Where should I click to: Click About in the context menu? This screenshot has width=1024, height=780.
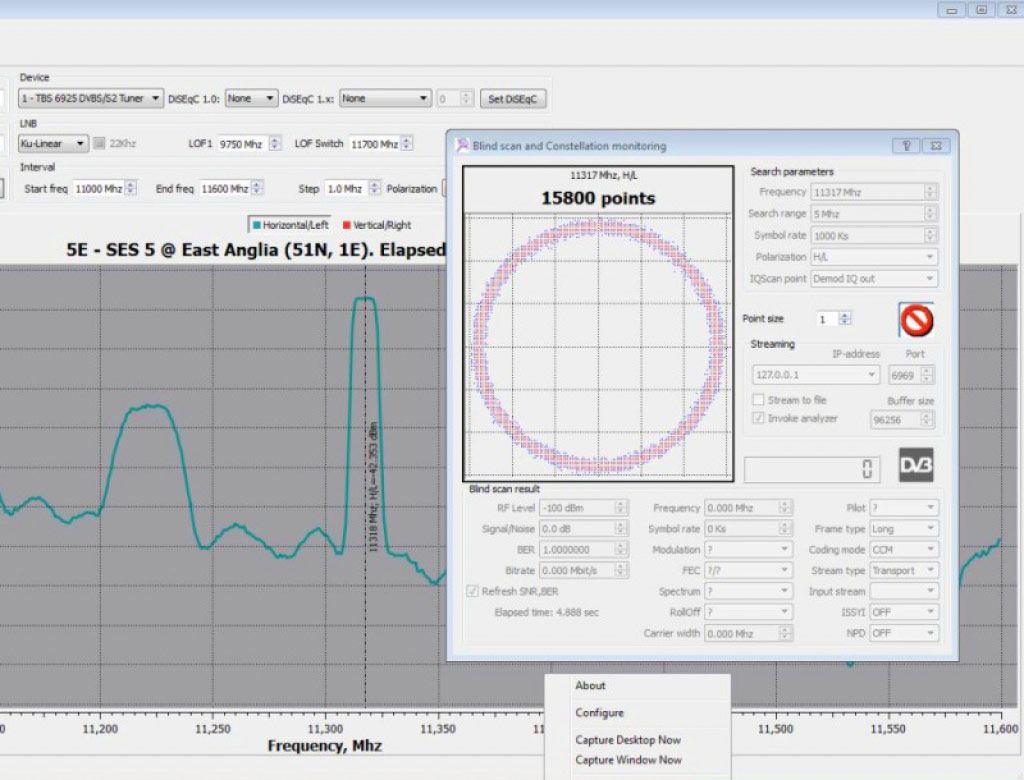590,686
